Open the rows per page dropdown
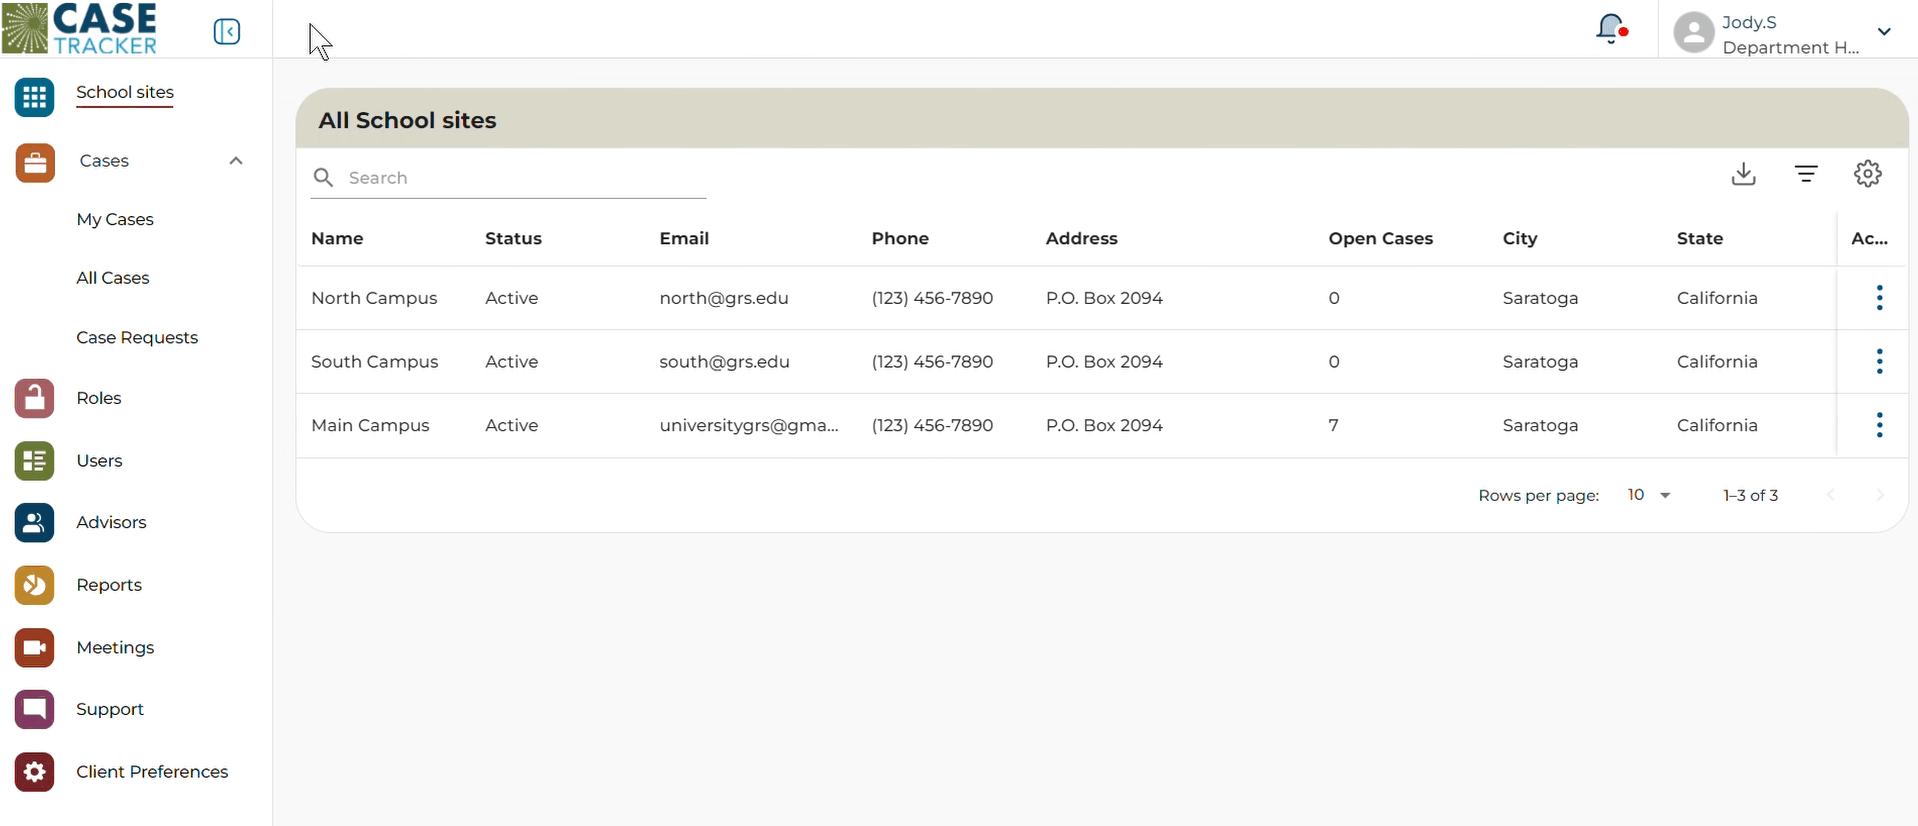This screenshot has width=1918, height=826. click(x=1648, y=495)
